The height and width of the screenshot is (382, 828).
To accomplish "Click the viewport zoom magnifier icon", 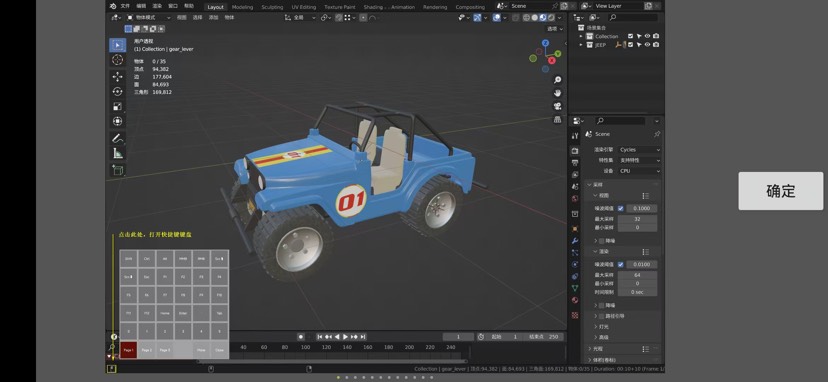I will [557, 80].
